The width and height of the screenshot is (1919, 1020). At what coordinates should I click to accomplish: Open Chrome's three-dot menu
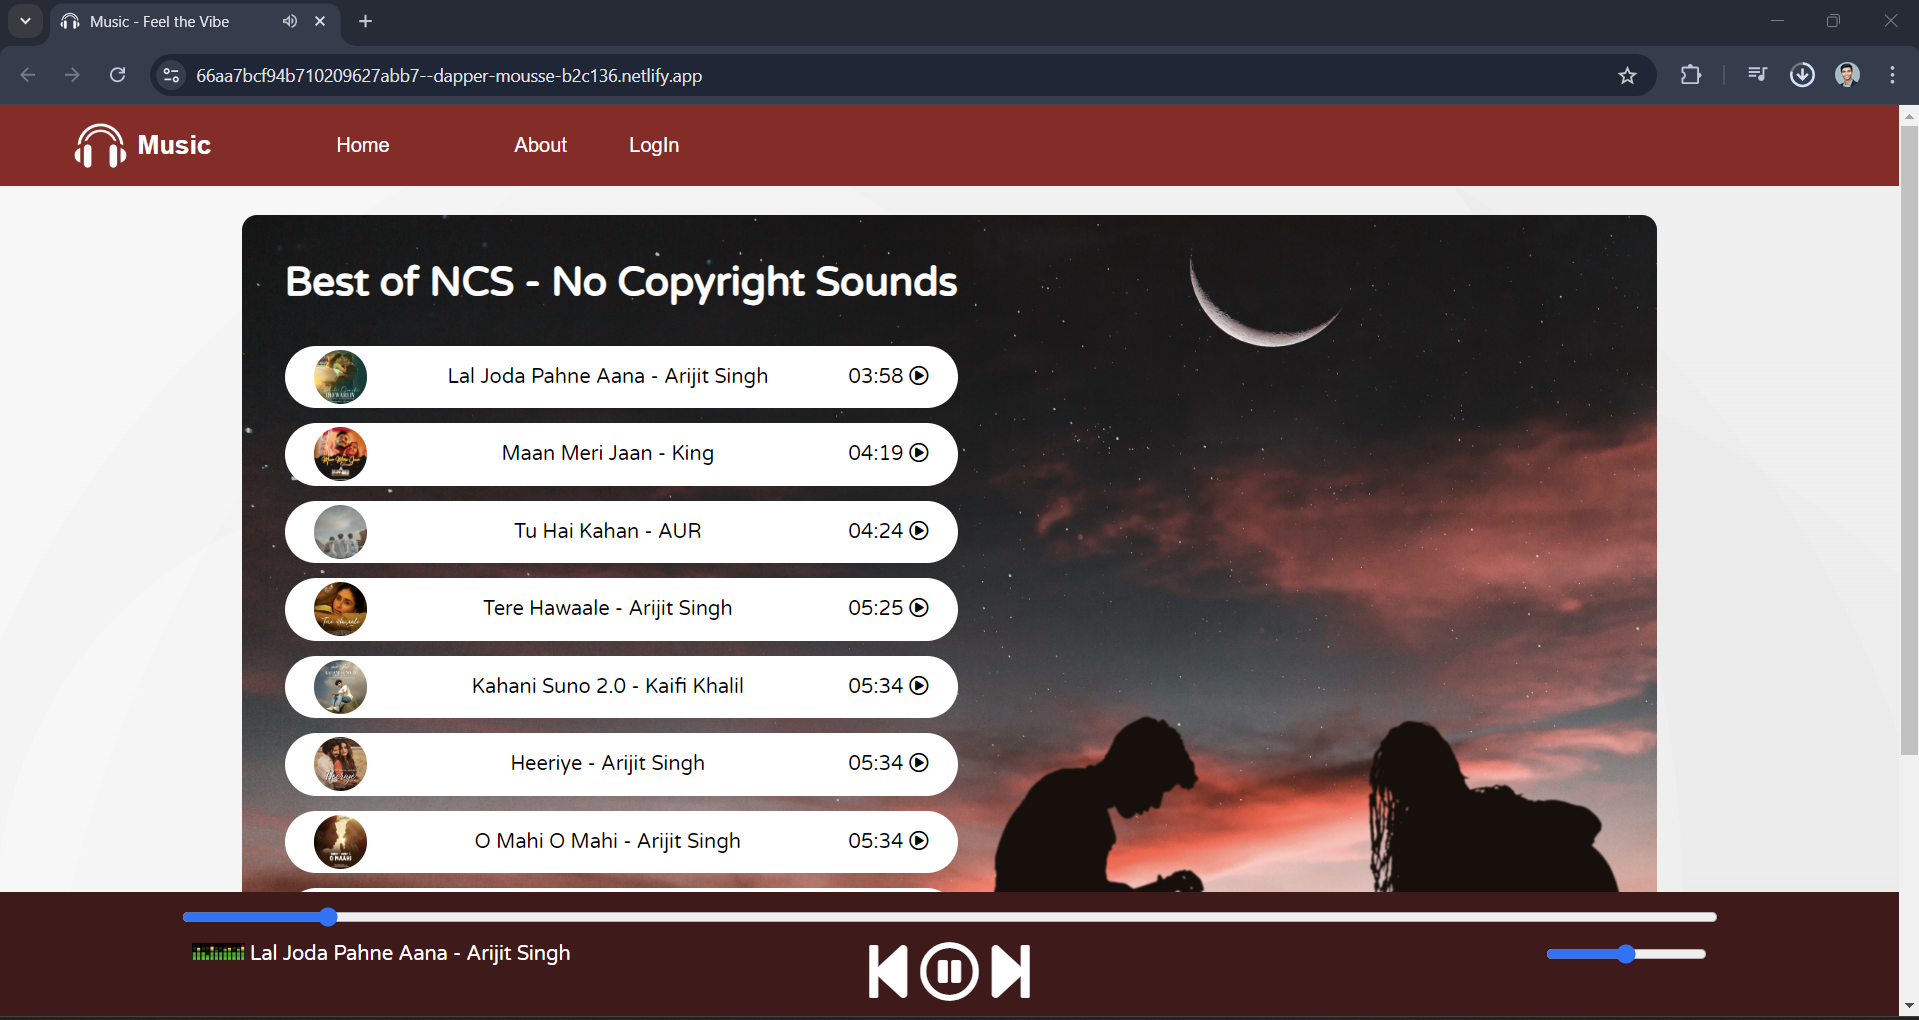[x=1892, y=76]
